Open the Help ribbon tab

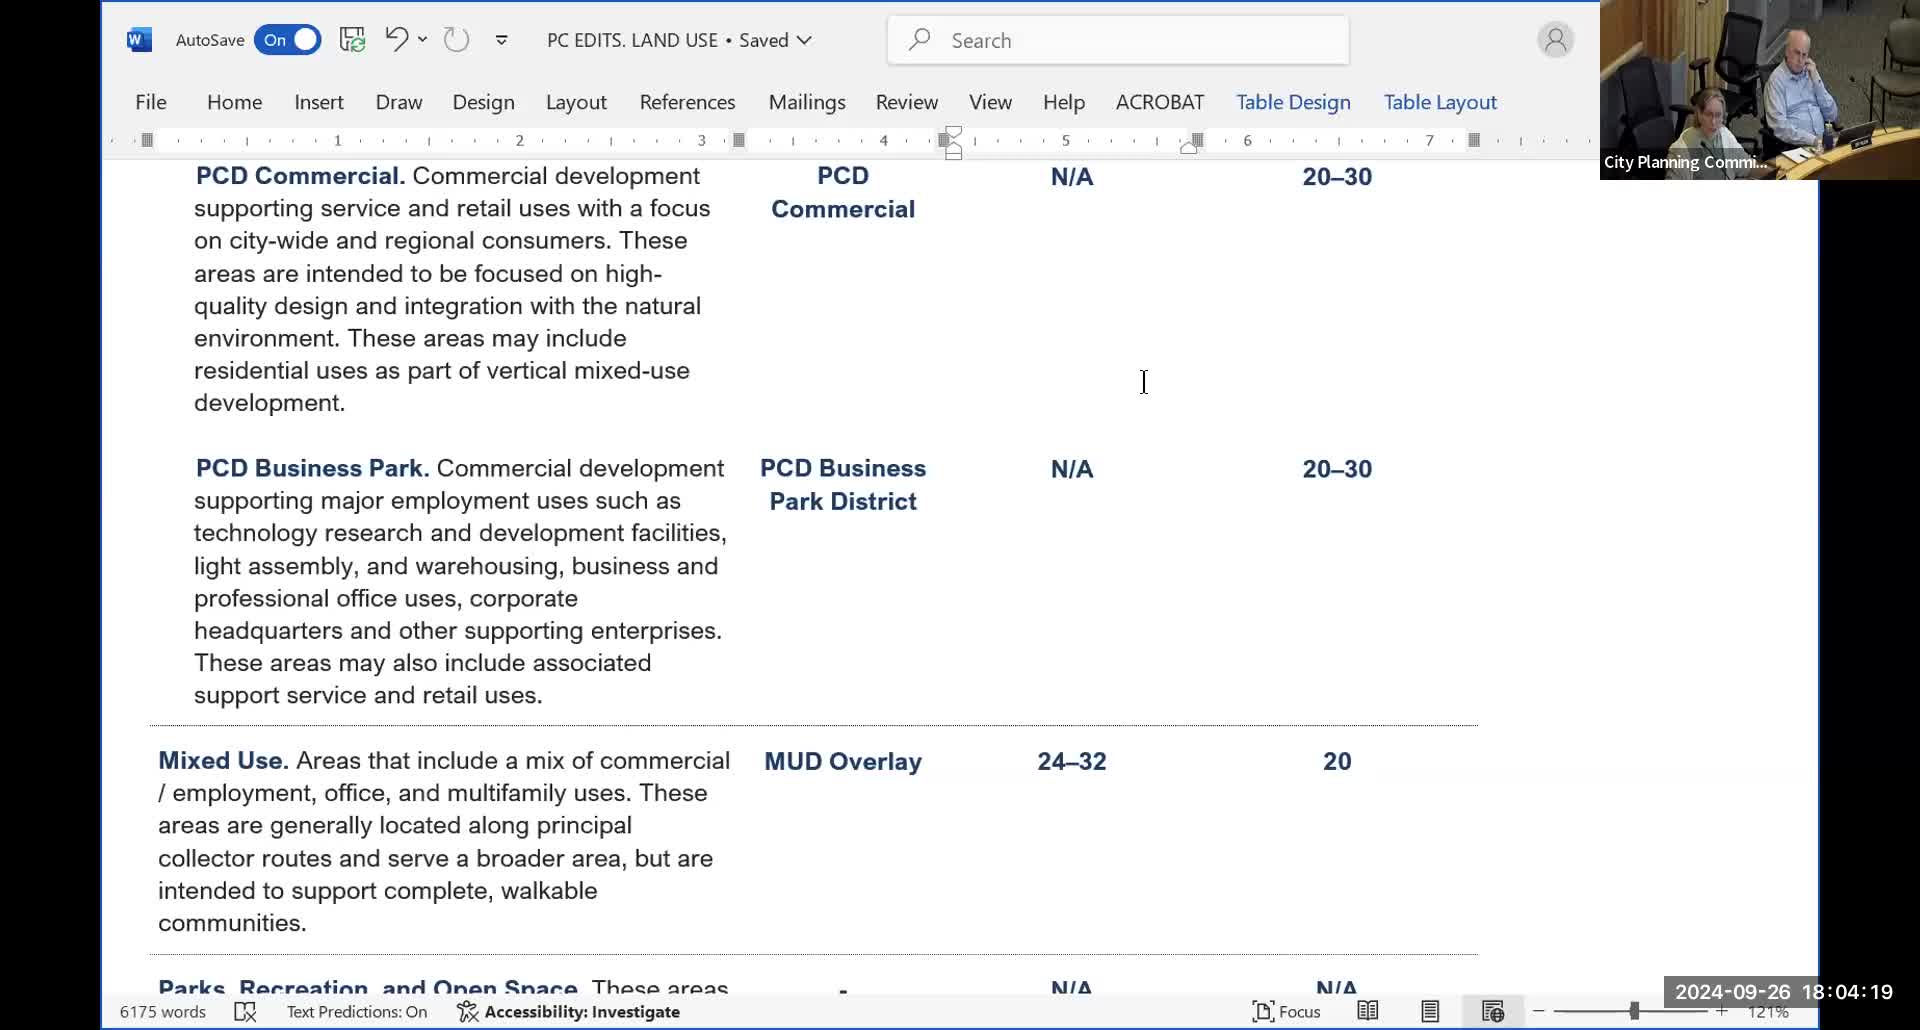click(1064, 102)
